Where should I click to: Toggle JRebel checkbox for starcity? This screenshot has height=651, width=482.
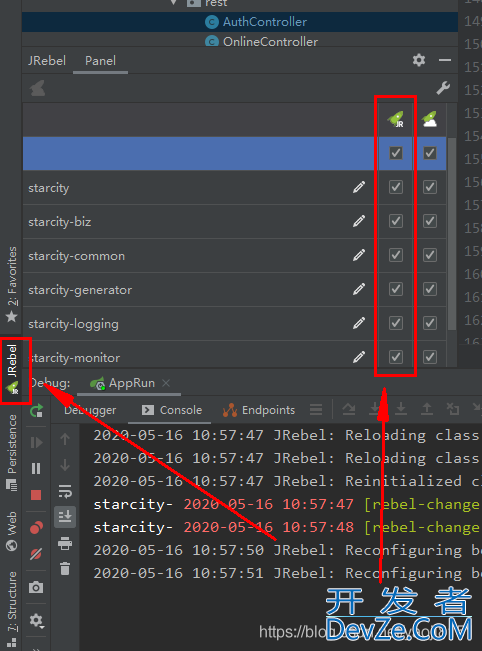point(396,187)
